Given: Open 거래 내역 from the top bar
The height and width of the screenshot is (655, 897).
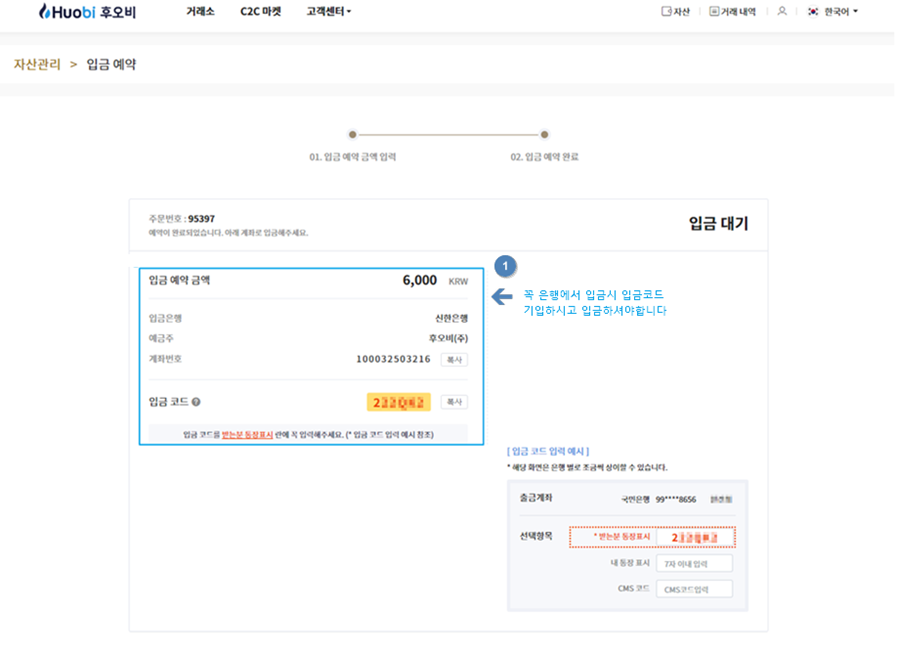Looking at the screenshot, I should [732, 11].
